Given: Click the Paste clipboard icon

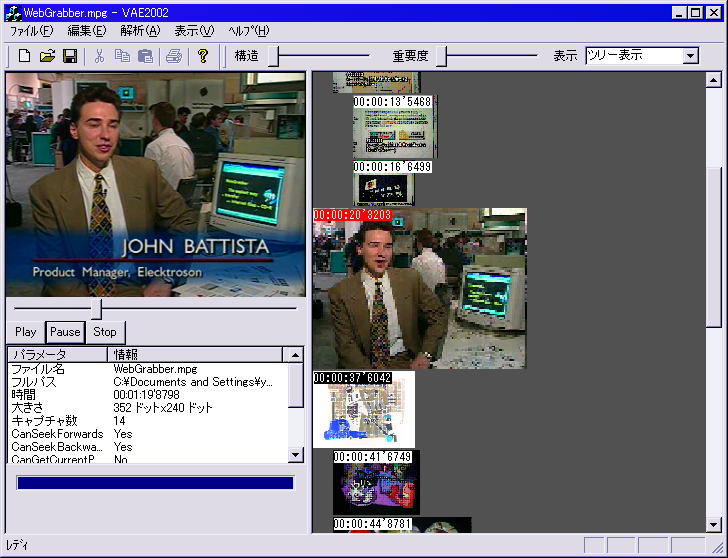Looking at the screenshot, I should [x=145, y=56].
